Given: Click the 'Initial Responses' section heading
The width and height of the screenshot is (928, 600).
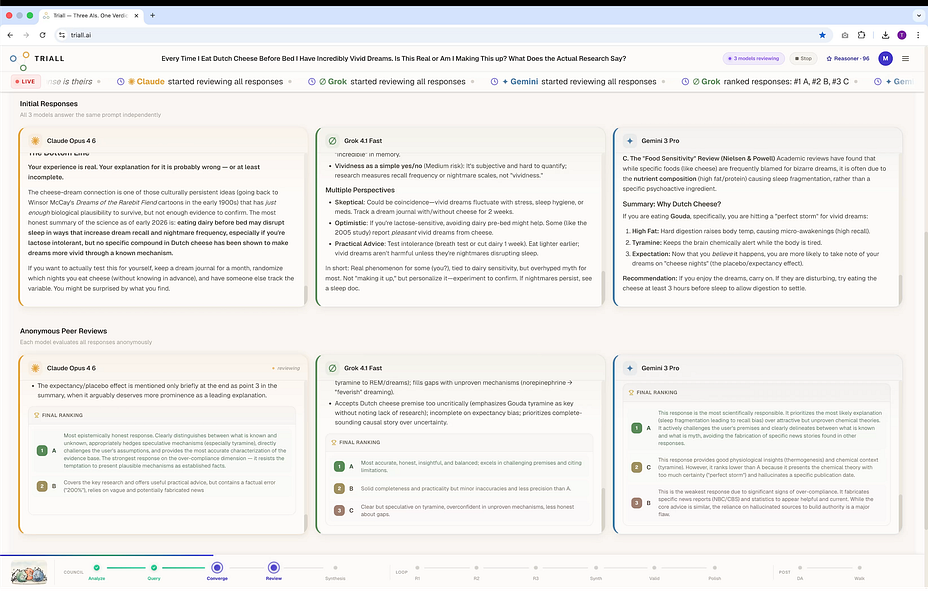Looking at the screenshot, I should (49, 104).
